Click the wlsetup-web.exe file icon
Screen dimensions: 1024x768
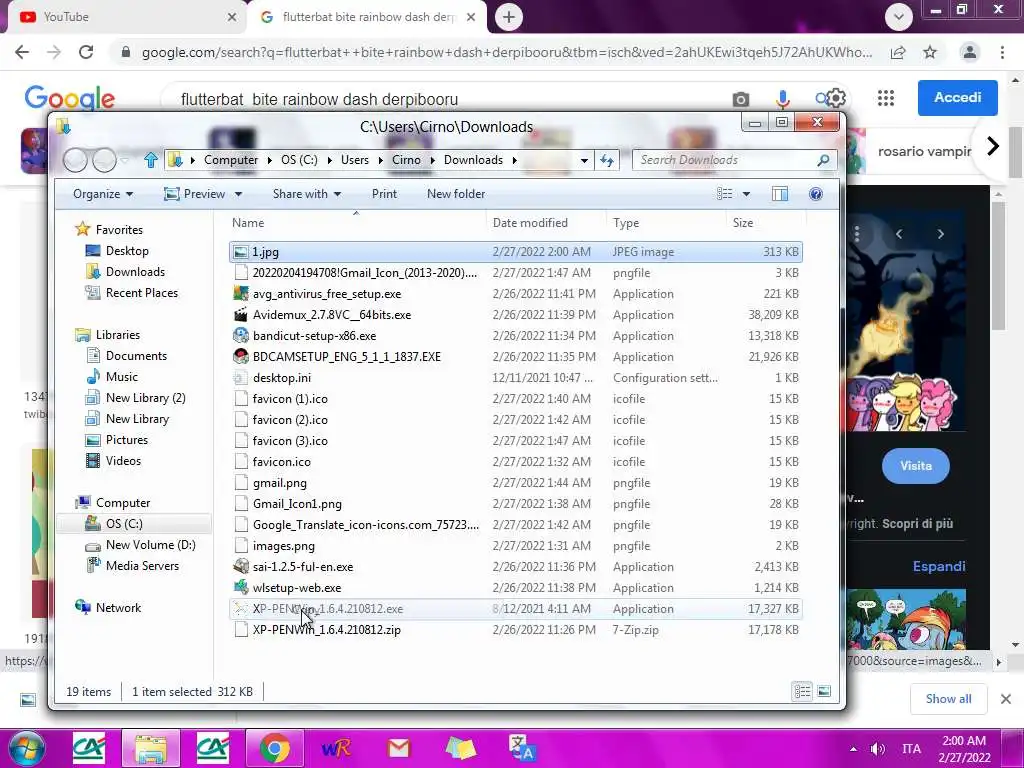tap(241, 588)
